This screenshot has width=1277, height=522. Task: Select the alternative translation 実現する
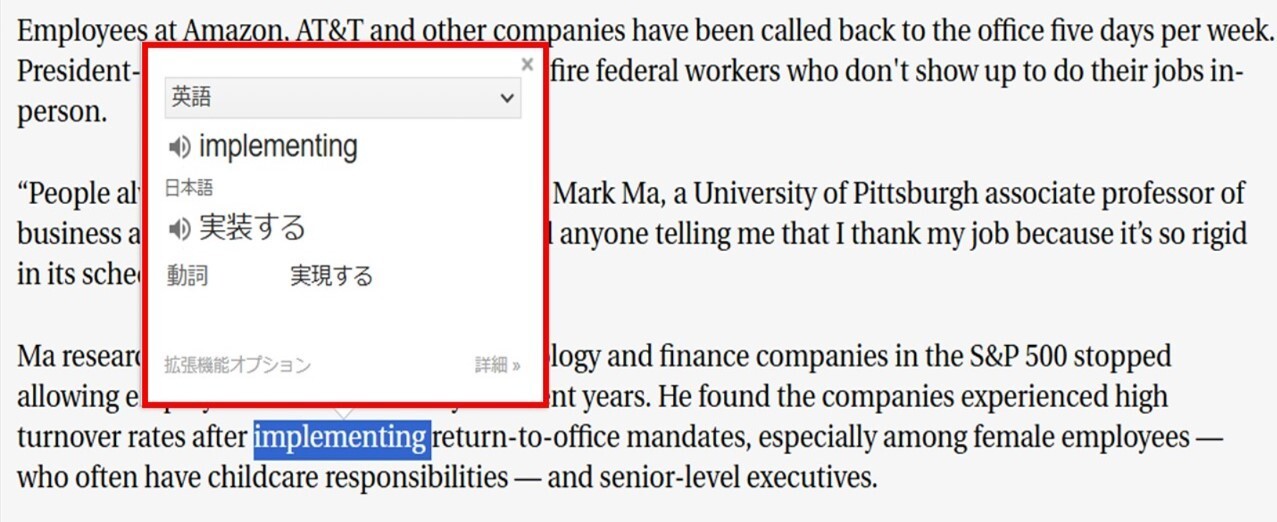[x=331, y=276]
